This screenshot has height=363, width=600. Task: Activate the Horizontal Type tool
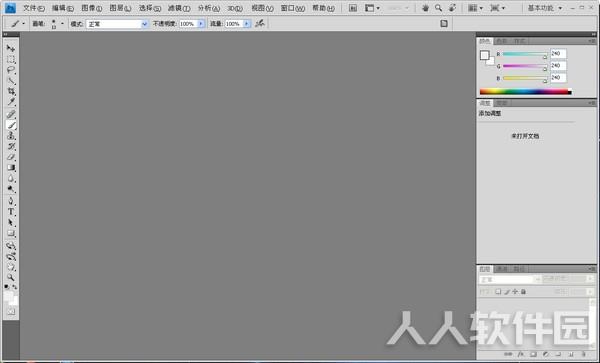tap(11, 212)
